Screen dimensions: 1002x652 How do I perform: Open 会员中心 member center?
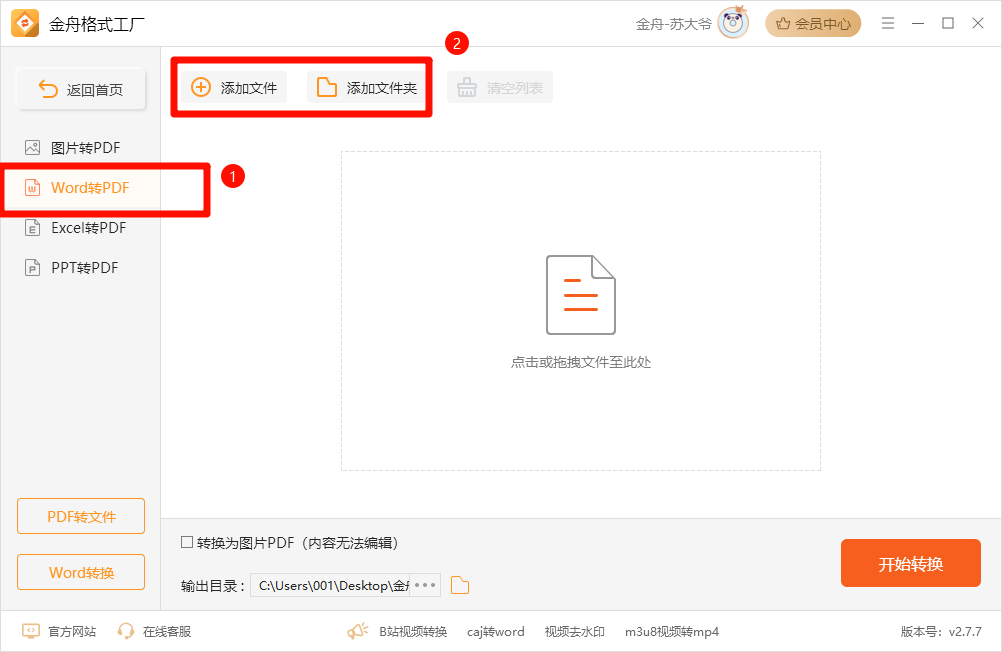(x=813, y=24)
